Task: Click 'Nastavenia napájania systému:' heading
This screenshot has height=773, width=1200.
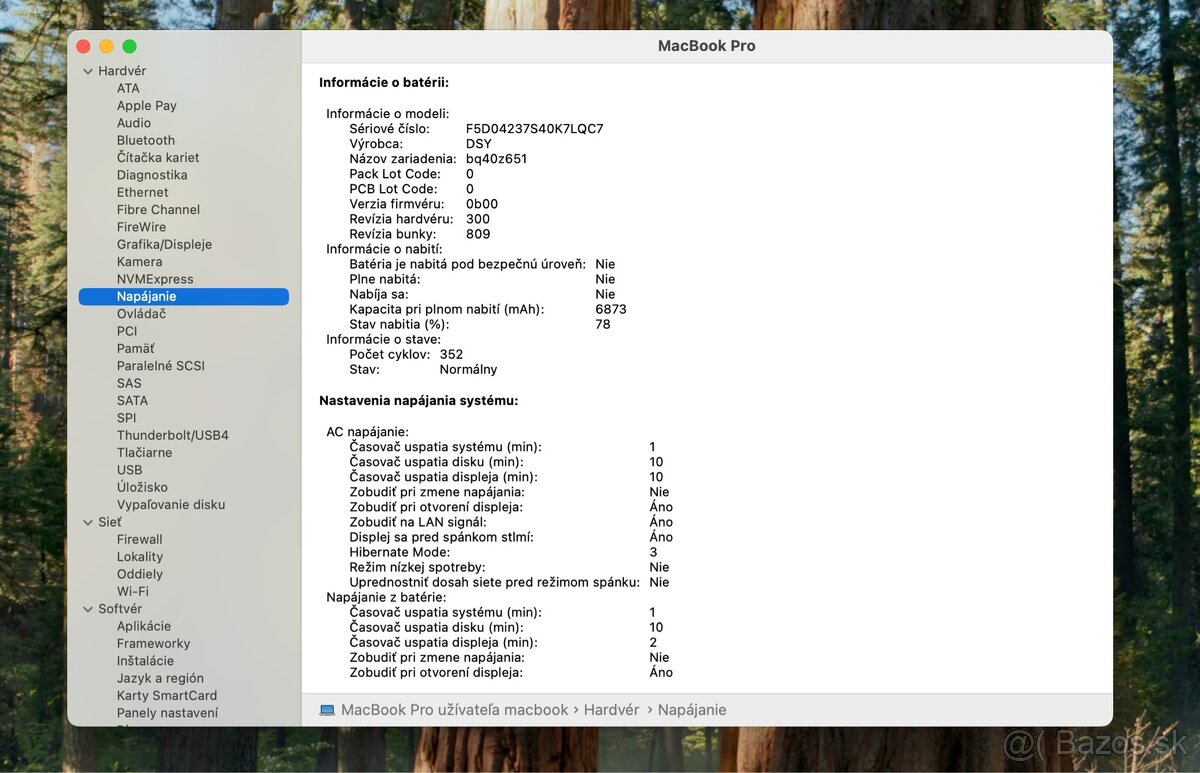Action: [419, 401]
